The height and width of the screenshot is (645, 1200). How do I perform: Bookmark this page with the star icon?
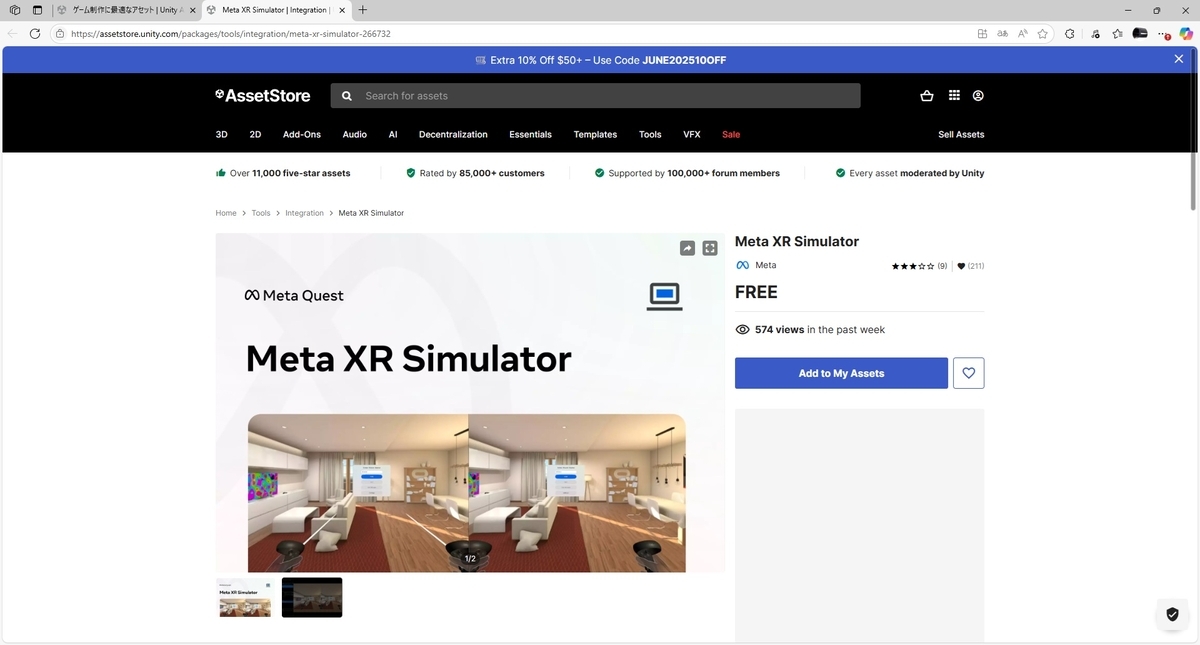pyautogui.click(x=1043, y=33)
